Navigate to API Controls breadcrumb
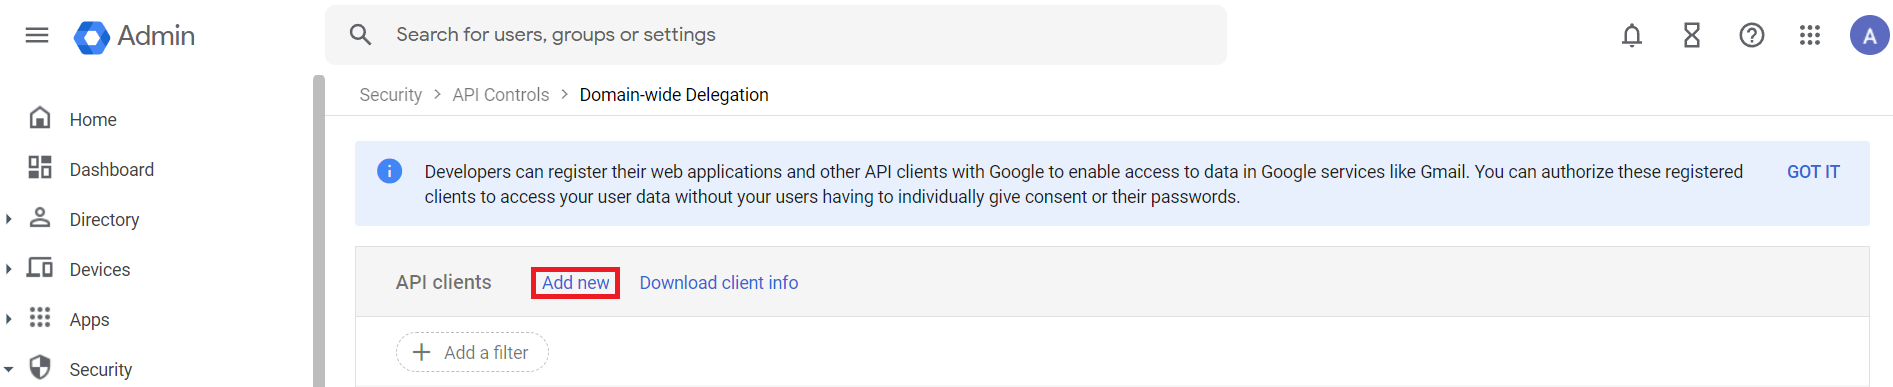The image size is (1893, 387). (500, 95)
